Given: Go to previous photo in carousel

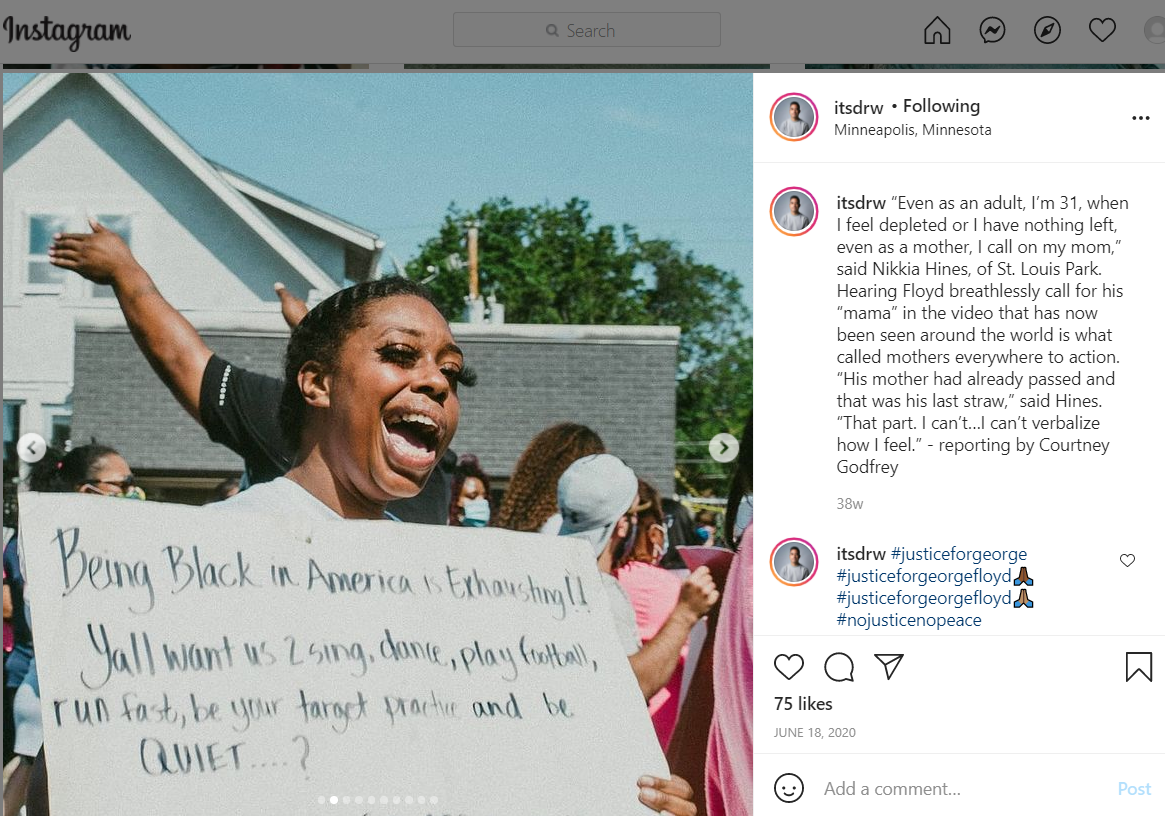Looking at the screenshot, I should coord(31,447).
